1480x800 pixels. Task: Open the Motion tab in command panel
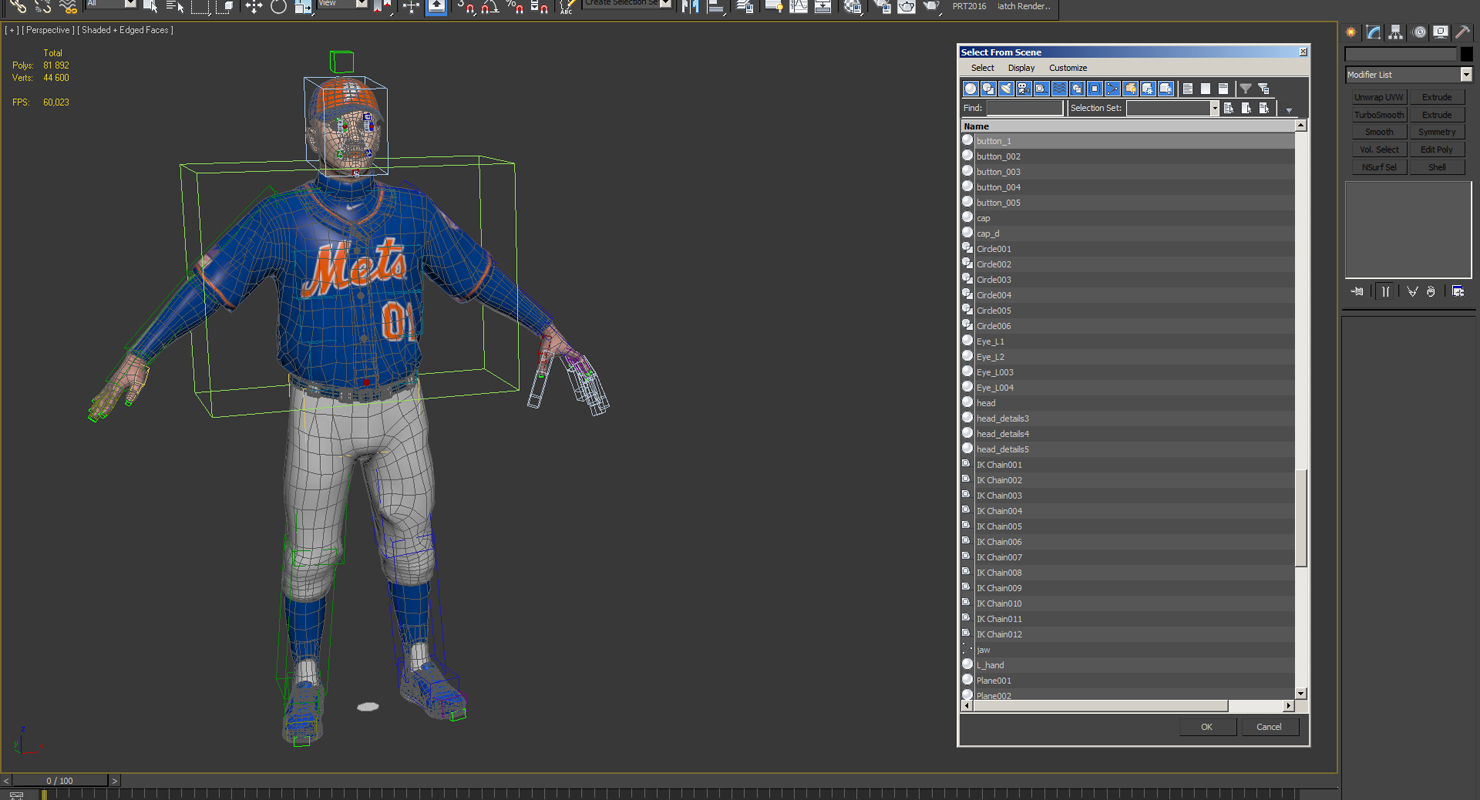pos(1418,32)
